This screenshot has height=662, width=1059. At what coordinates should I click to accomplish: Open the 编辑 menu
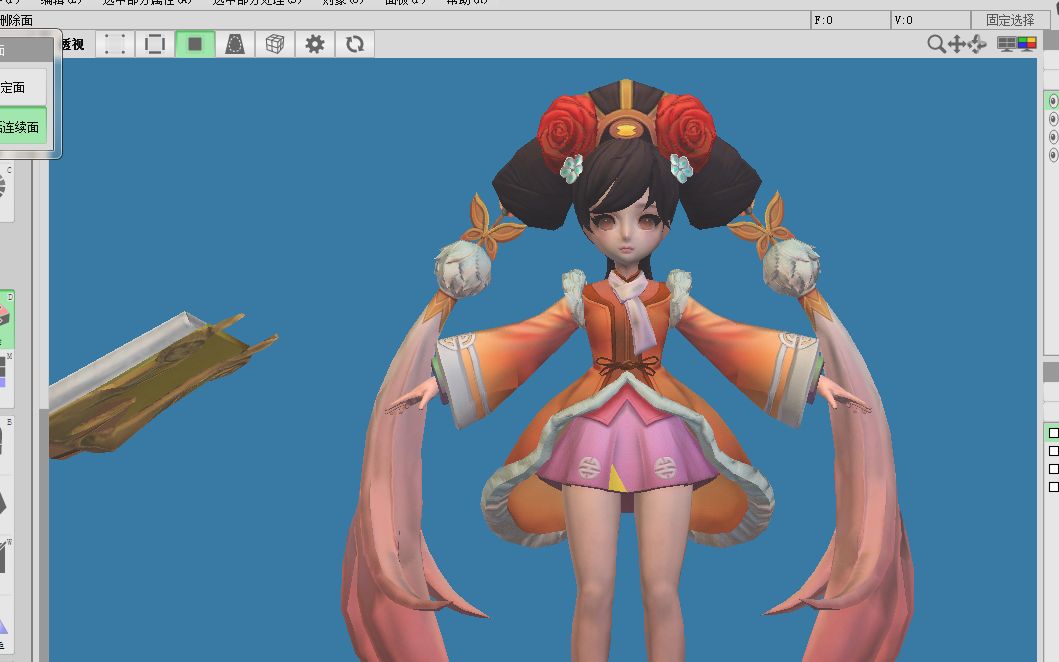click(61, 2)
